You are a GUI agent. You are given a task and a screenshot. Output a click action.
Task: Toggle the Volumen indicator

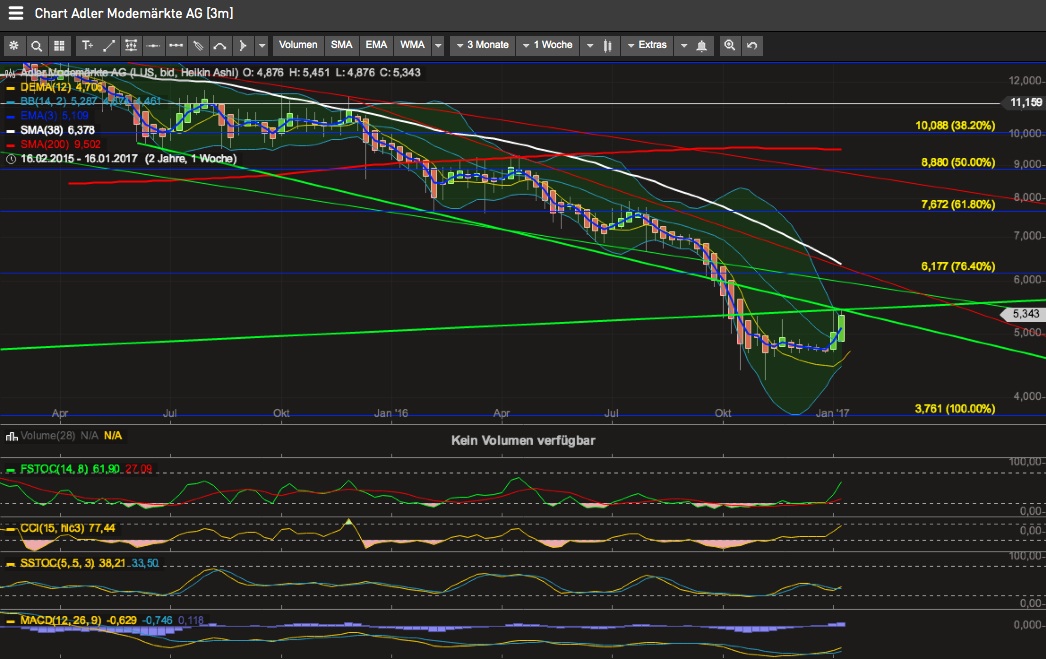point(298,45)
